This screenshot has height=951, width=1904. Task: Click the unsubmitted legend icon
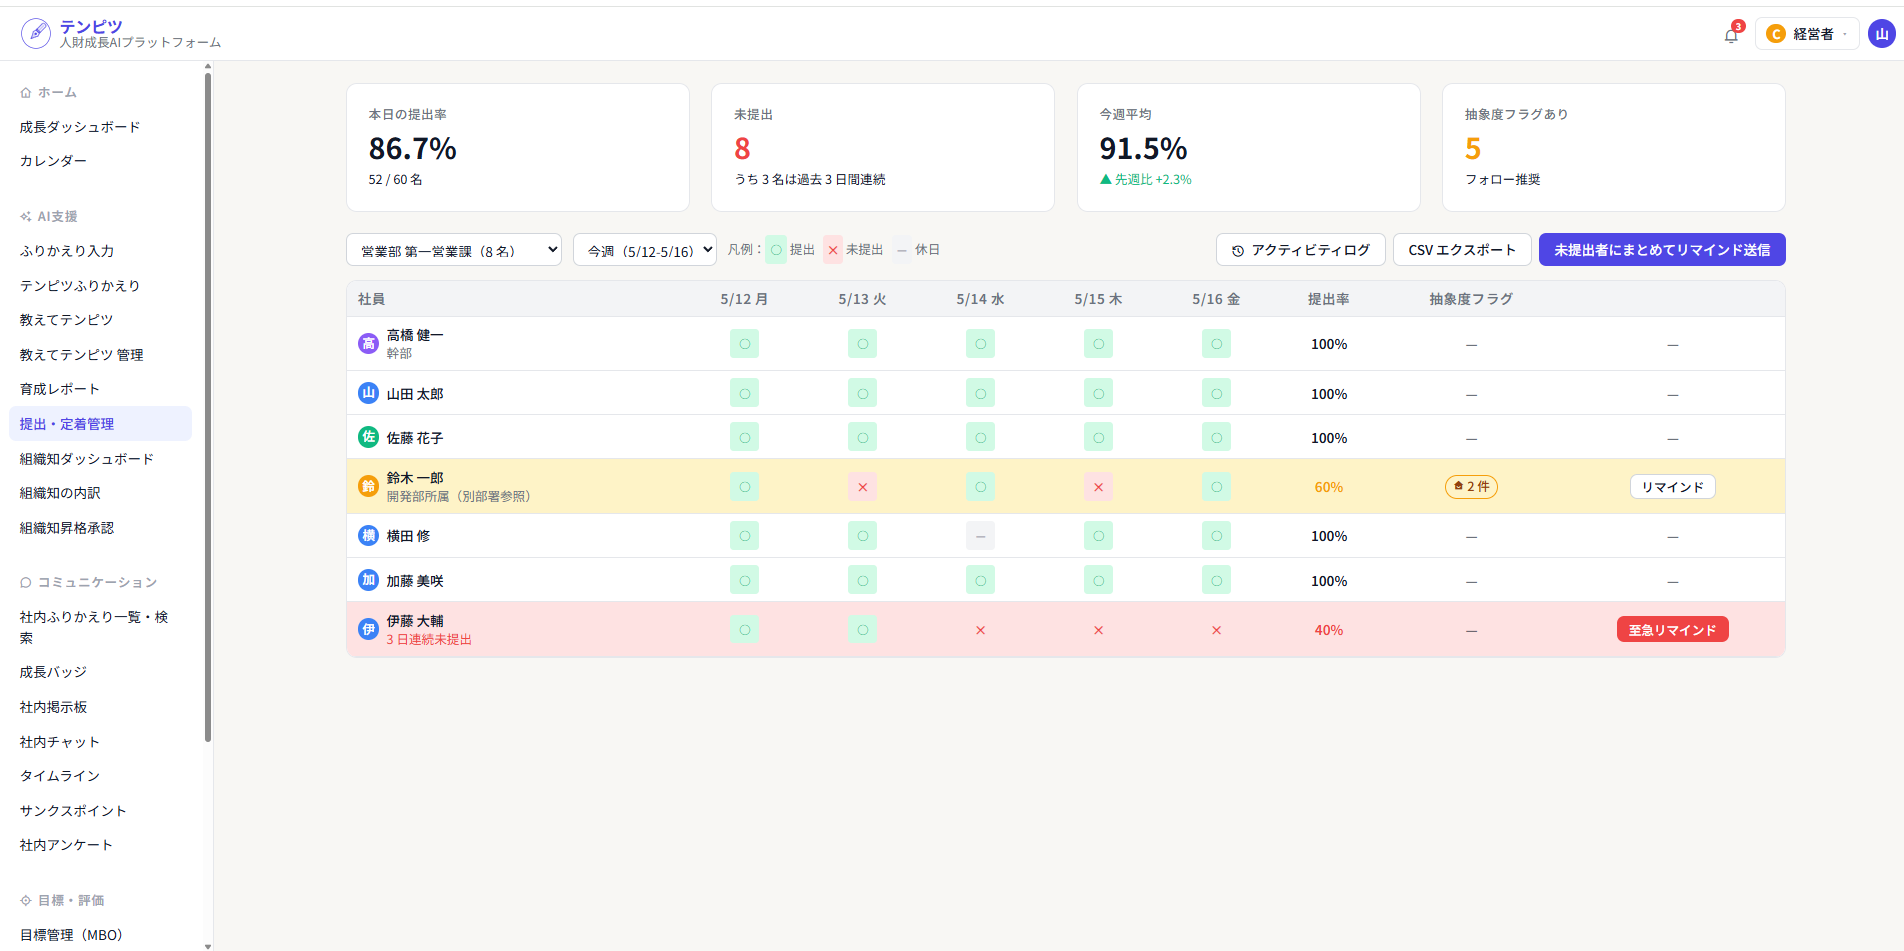(833, 250)
